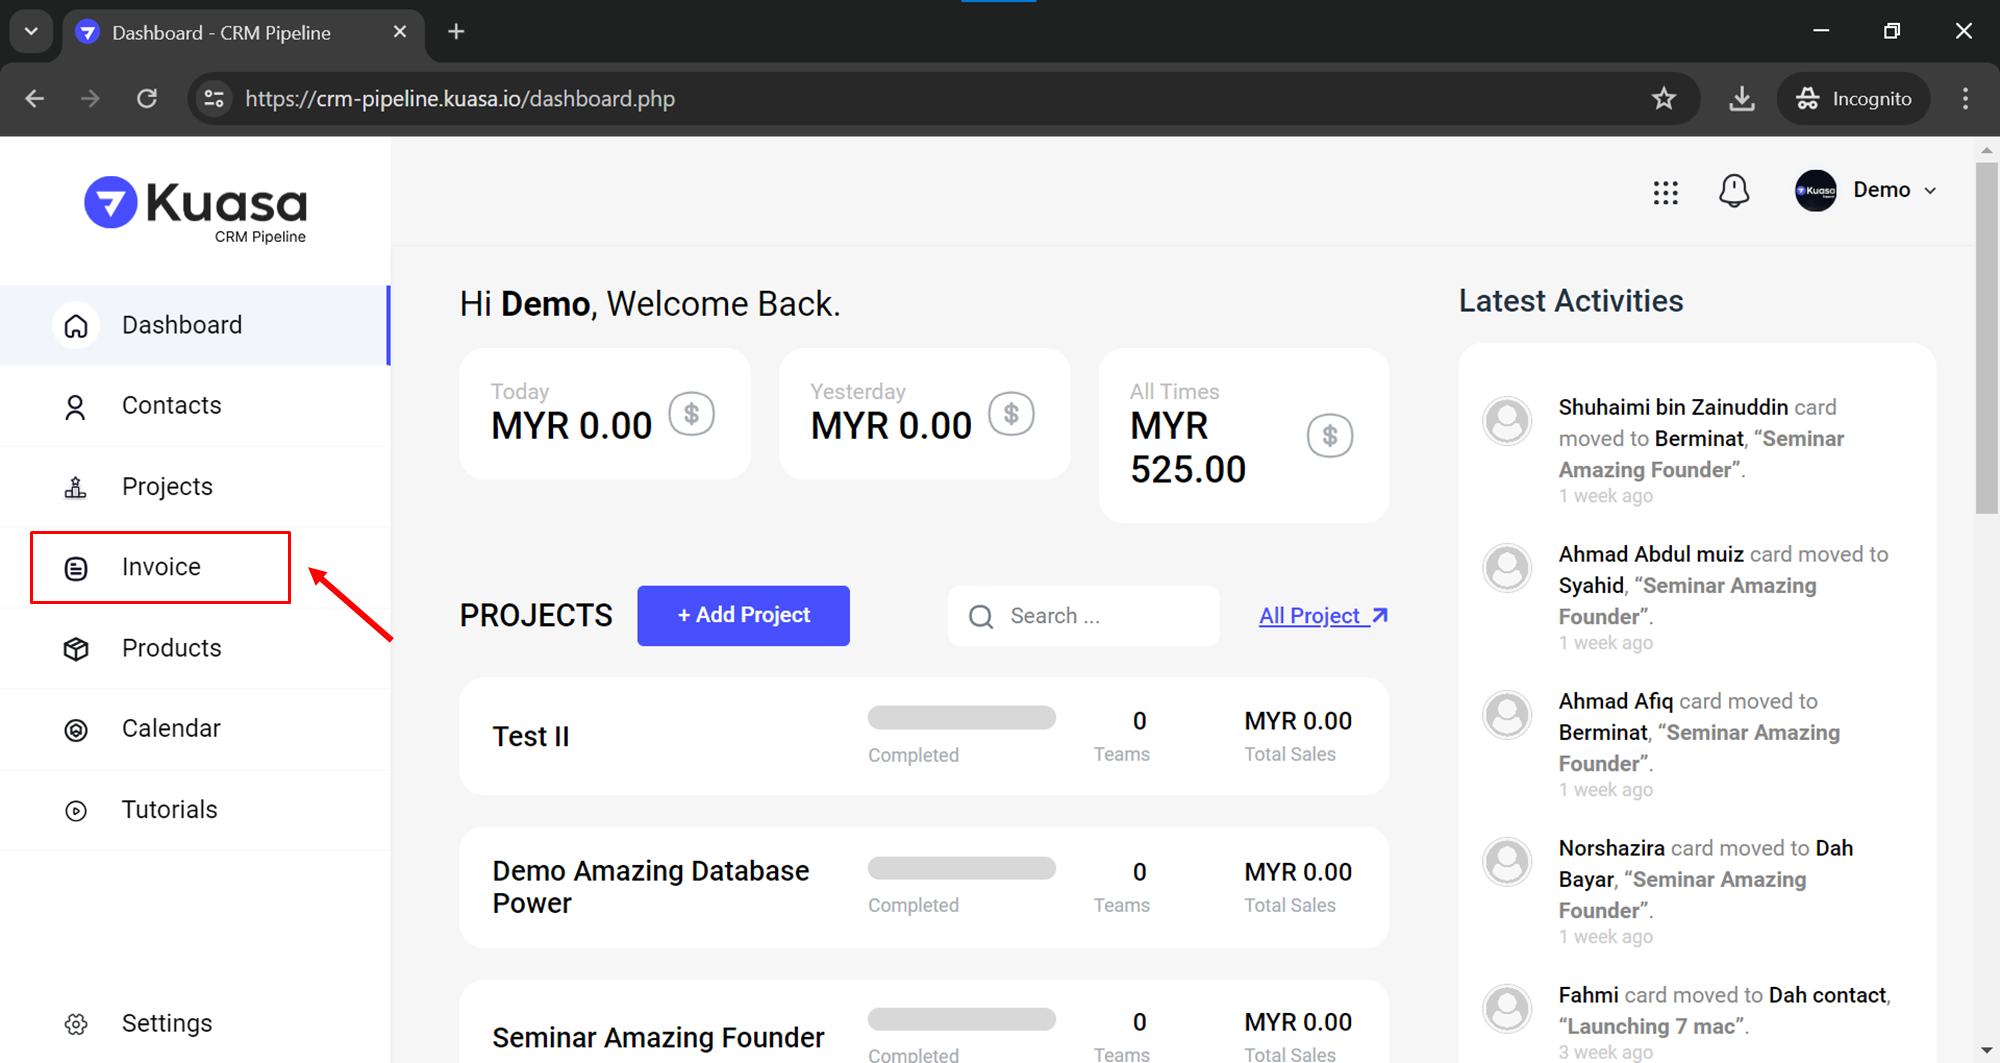Click the projects Search field
Screen dimensions: 2000x1063
pyautogui.click(x=1084, y=616)
